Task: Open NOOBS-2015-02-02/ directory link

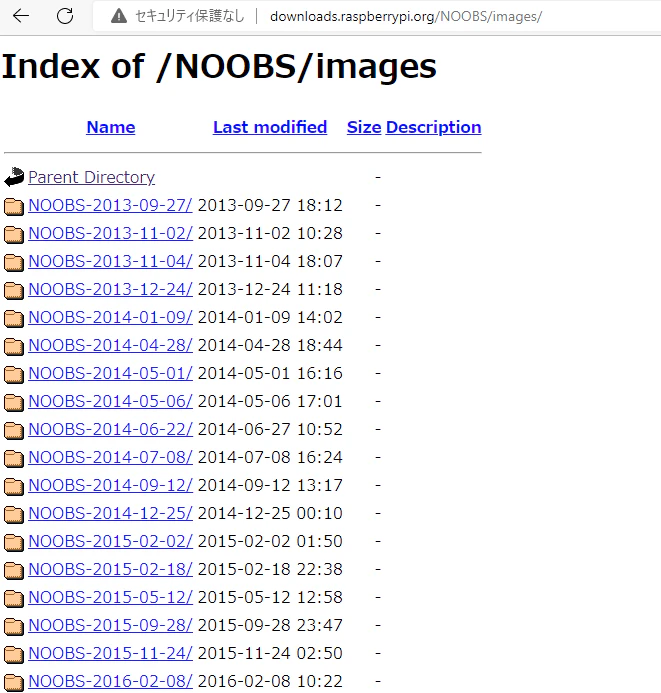Action: [110, 541]
